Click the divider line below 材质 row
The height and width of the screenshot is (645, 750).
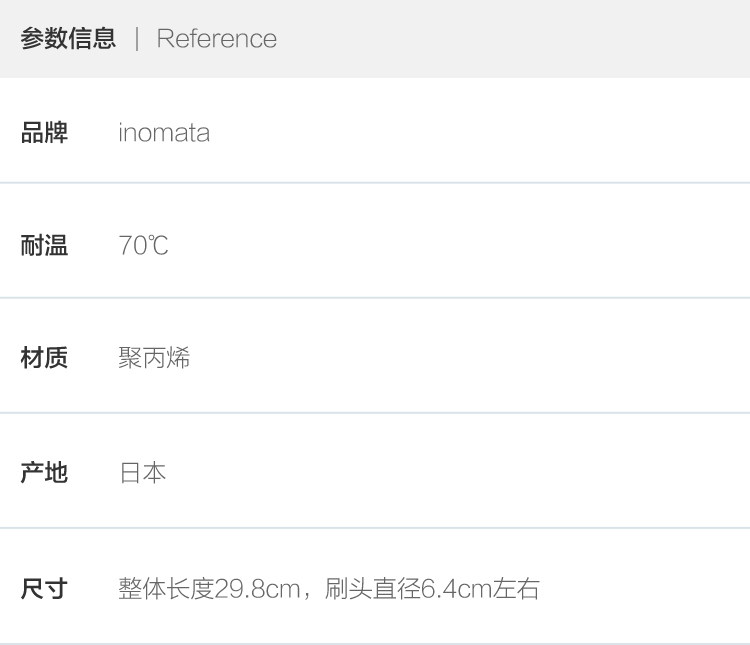(x=375, y=413)
